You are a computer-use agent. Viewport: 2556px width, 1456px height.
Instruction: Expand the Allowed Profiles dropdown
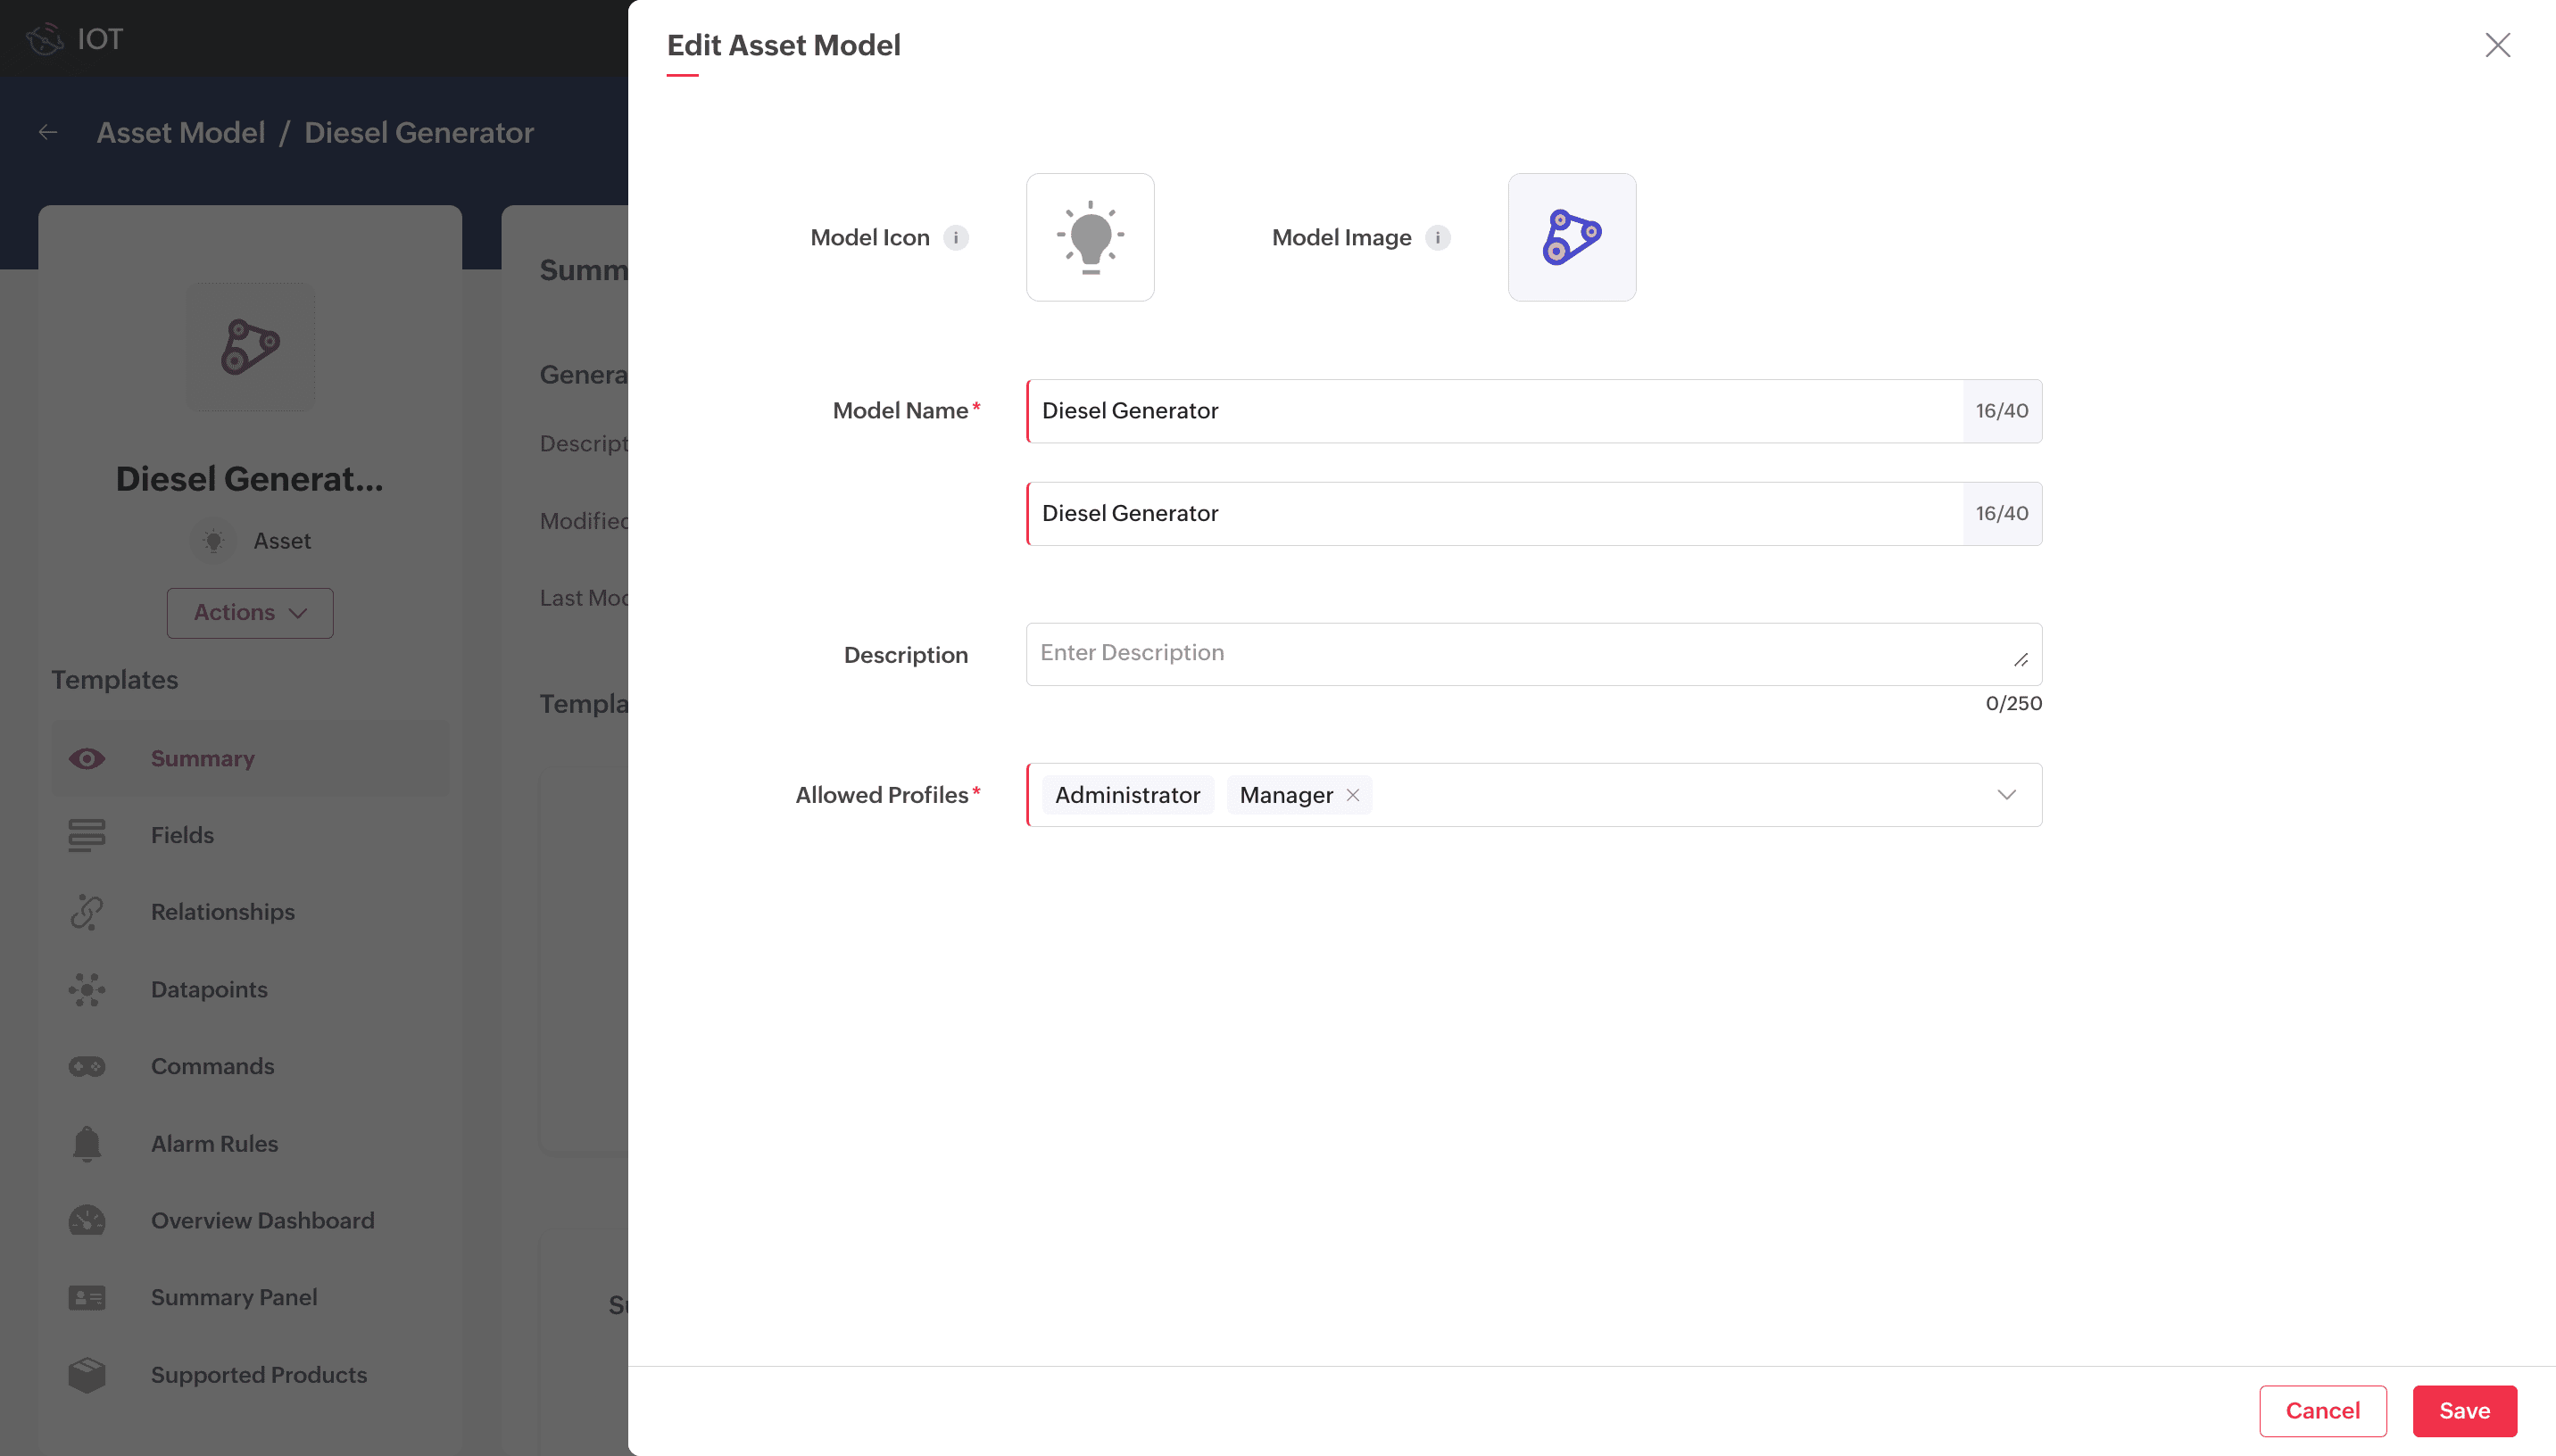(x=2006, y=795)
